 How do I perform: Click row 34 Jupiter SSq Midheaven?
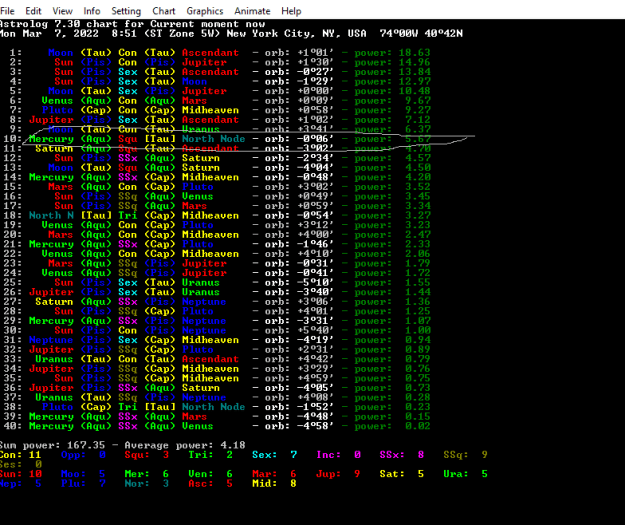pyautogui.click(x=217, y=368)
